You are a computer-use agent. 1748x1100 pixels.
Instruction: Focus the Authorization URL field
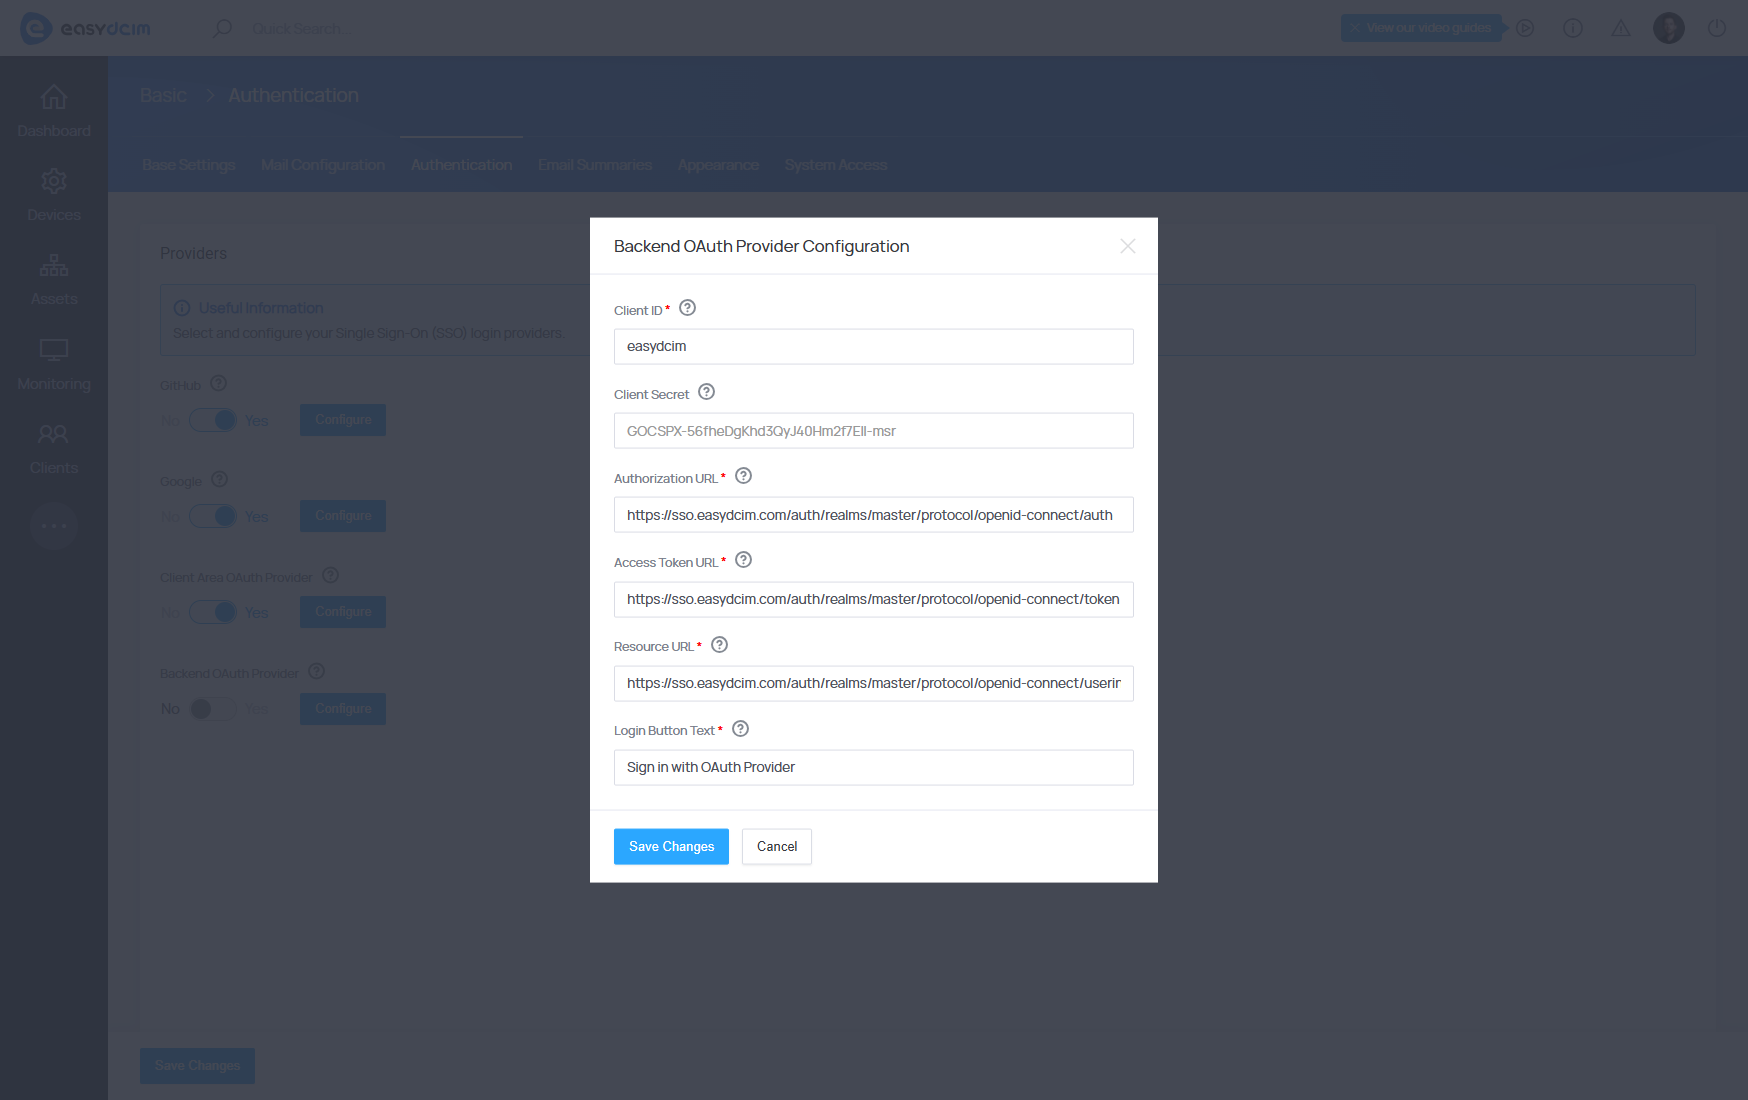coord(873,515)
